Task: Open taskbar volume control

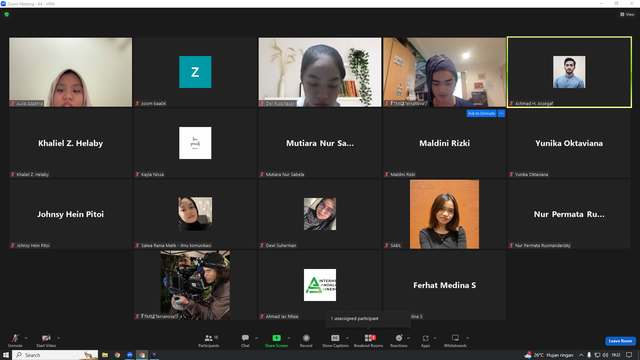Action: click(605, 355)
